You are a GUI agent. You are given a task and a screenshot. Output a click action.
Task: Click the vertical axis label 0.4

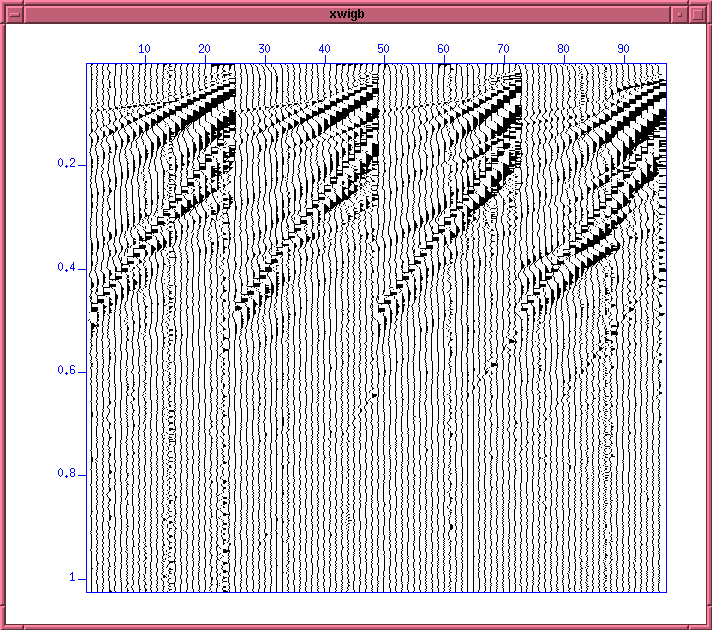(67, 268)
